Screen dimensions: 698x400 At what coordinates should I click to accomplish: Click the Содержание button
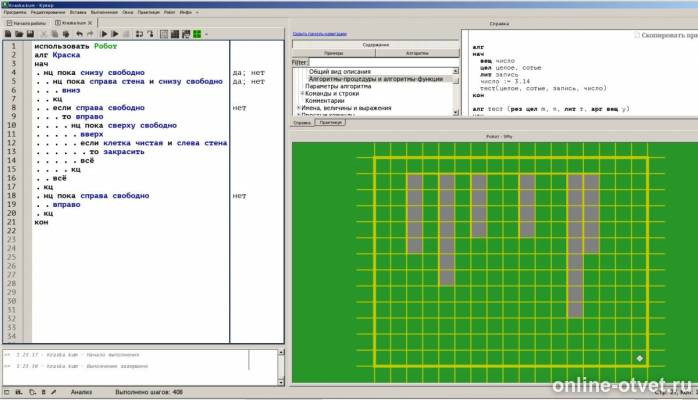tap(376, 45)
